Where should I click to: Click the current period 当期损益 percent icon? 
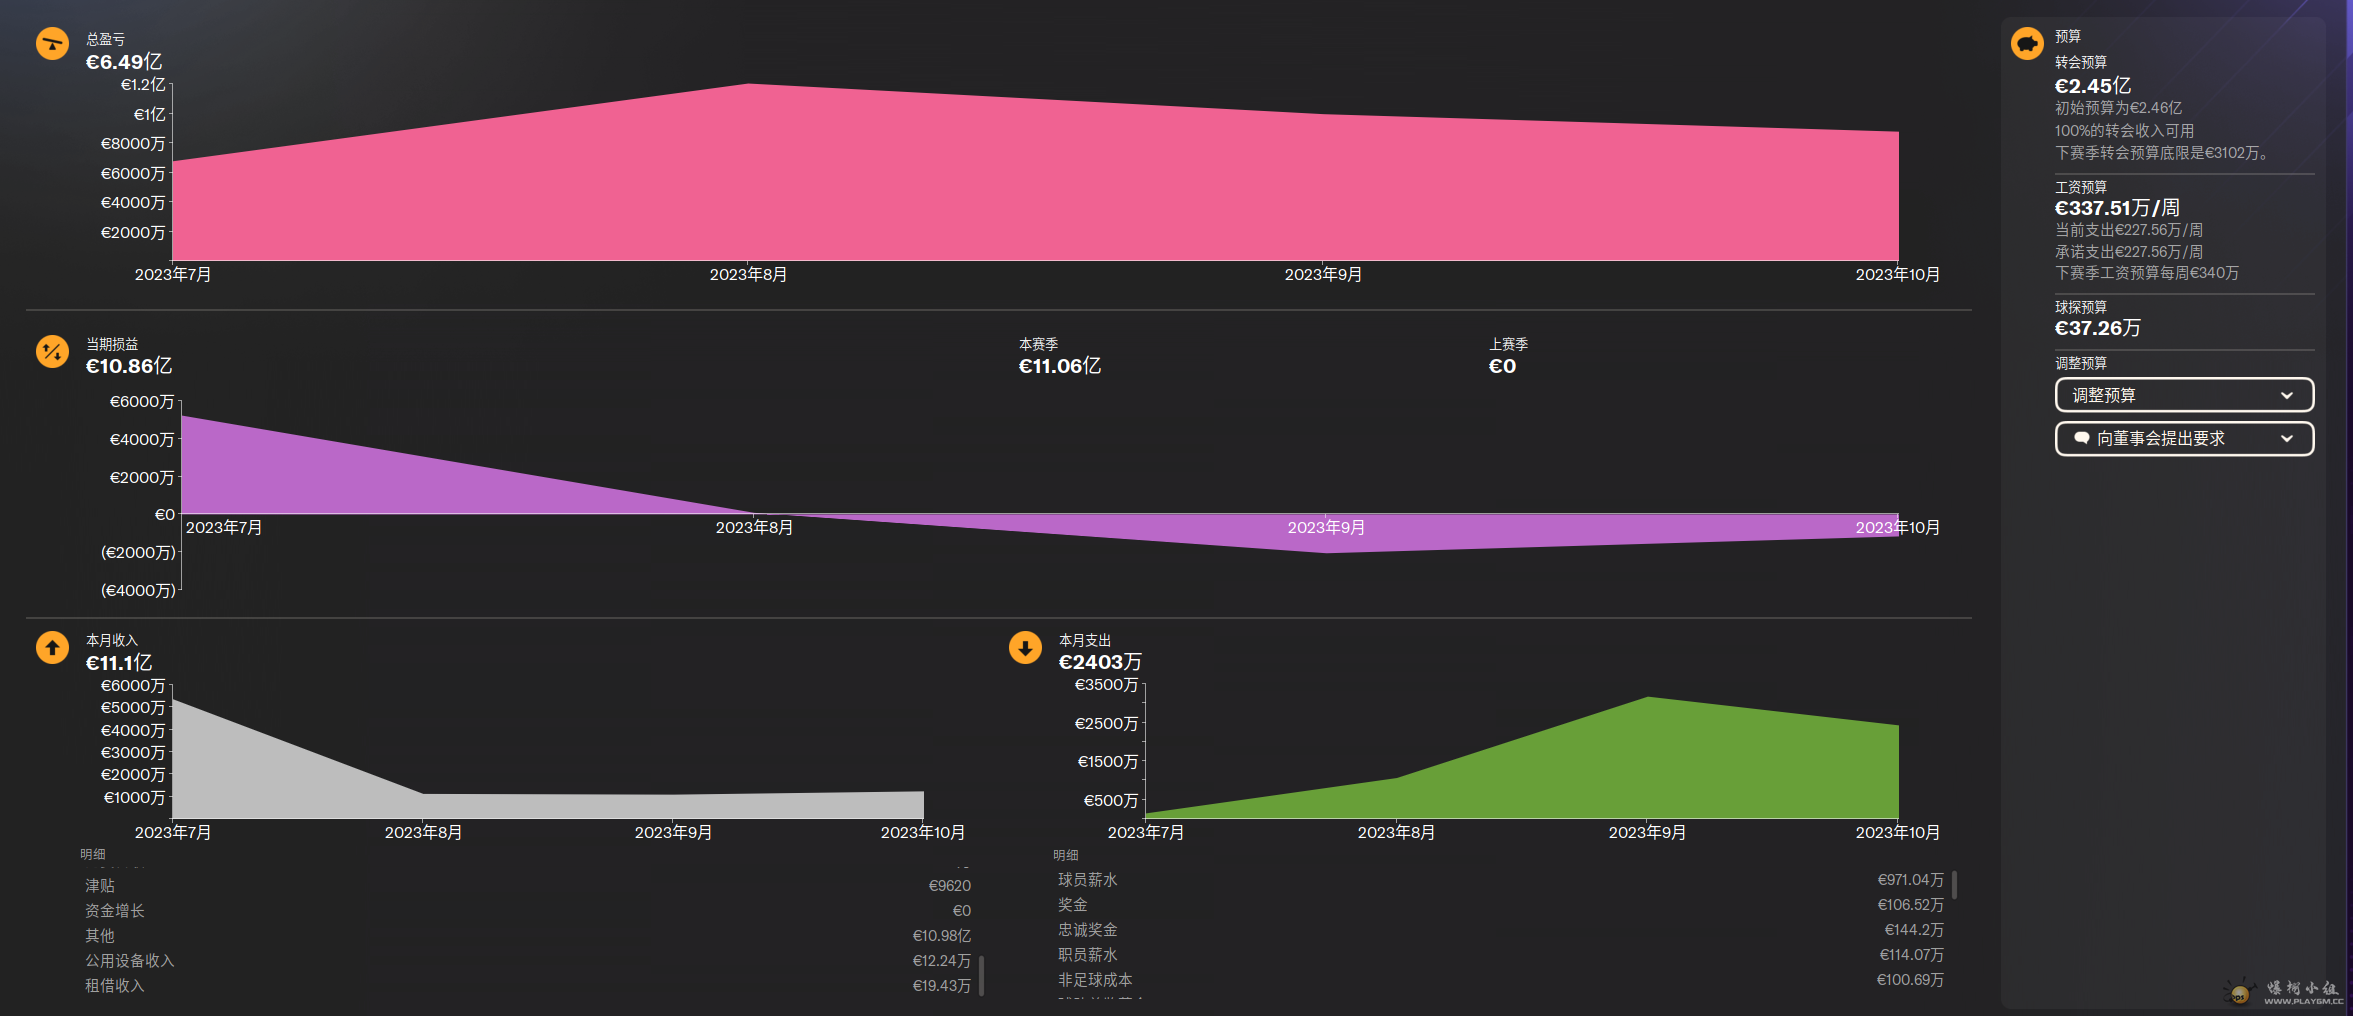(x=52, y=351)
